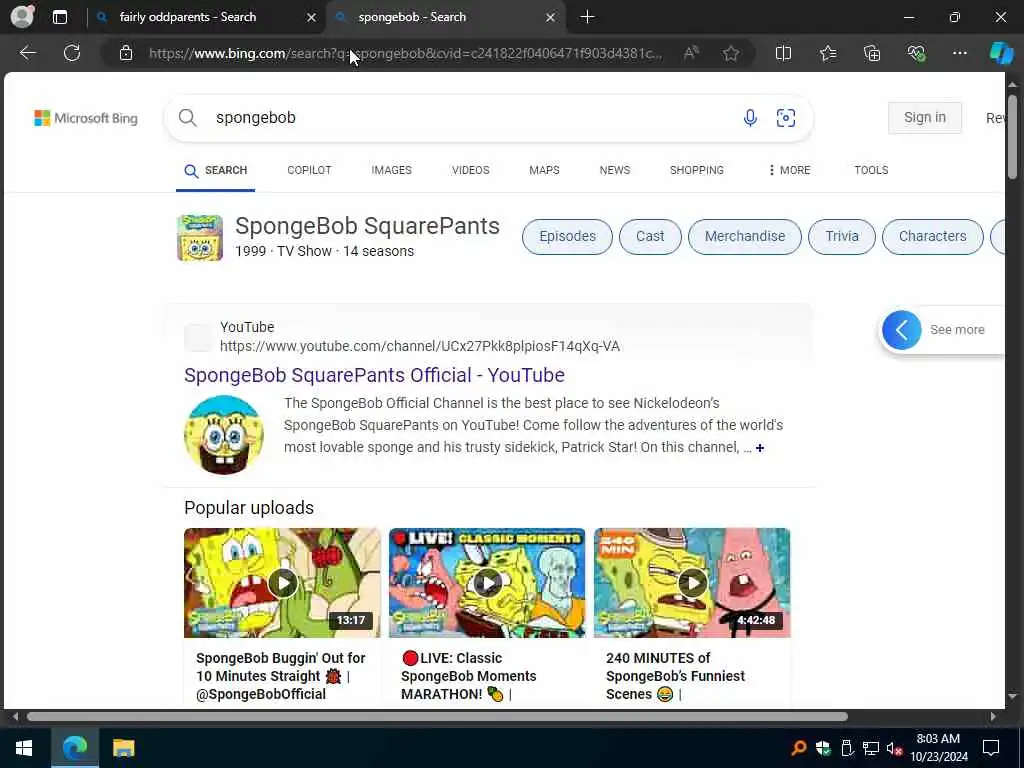This screenshot has width=1024, height=768.
Task: Click the Trivia chip
Action: pos(842,236)
